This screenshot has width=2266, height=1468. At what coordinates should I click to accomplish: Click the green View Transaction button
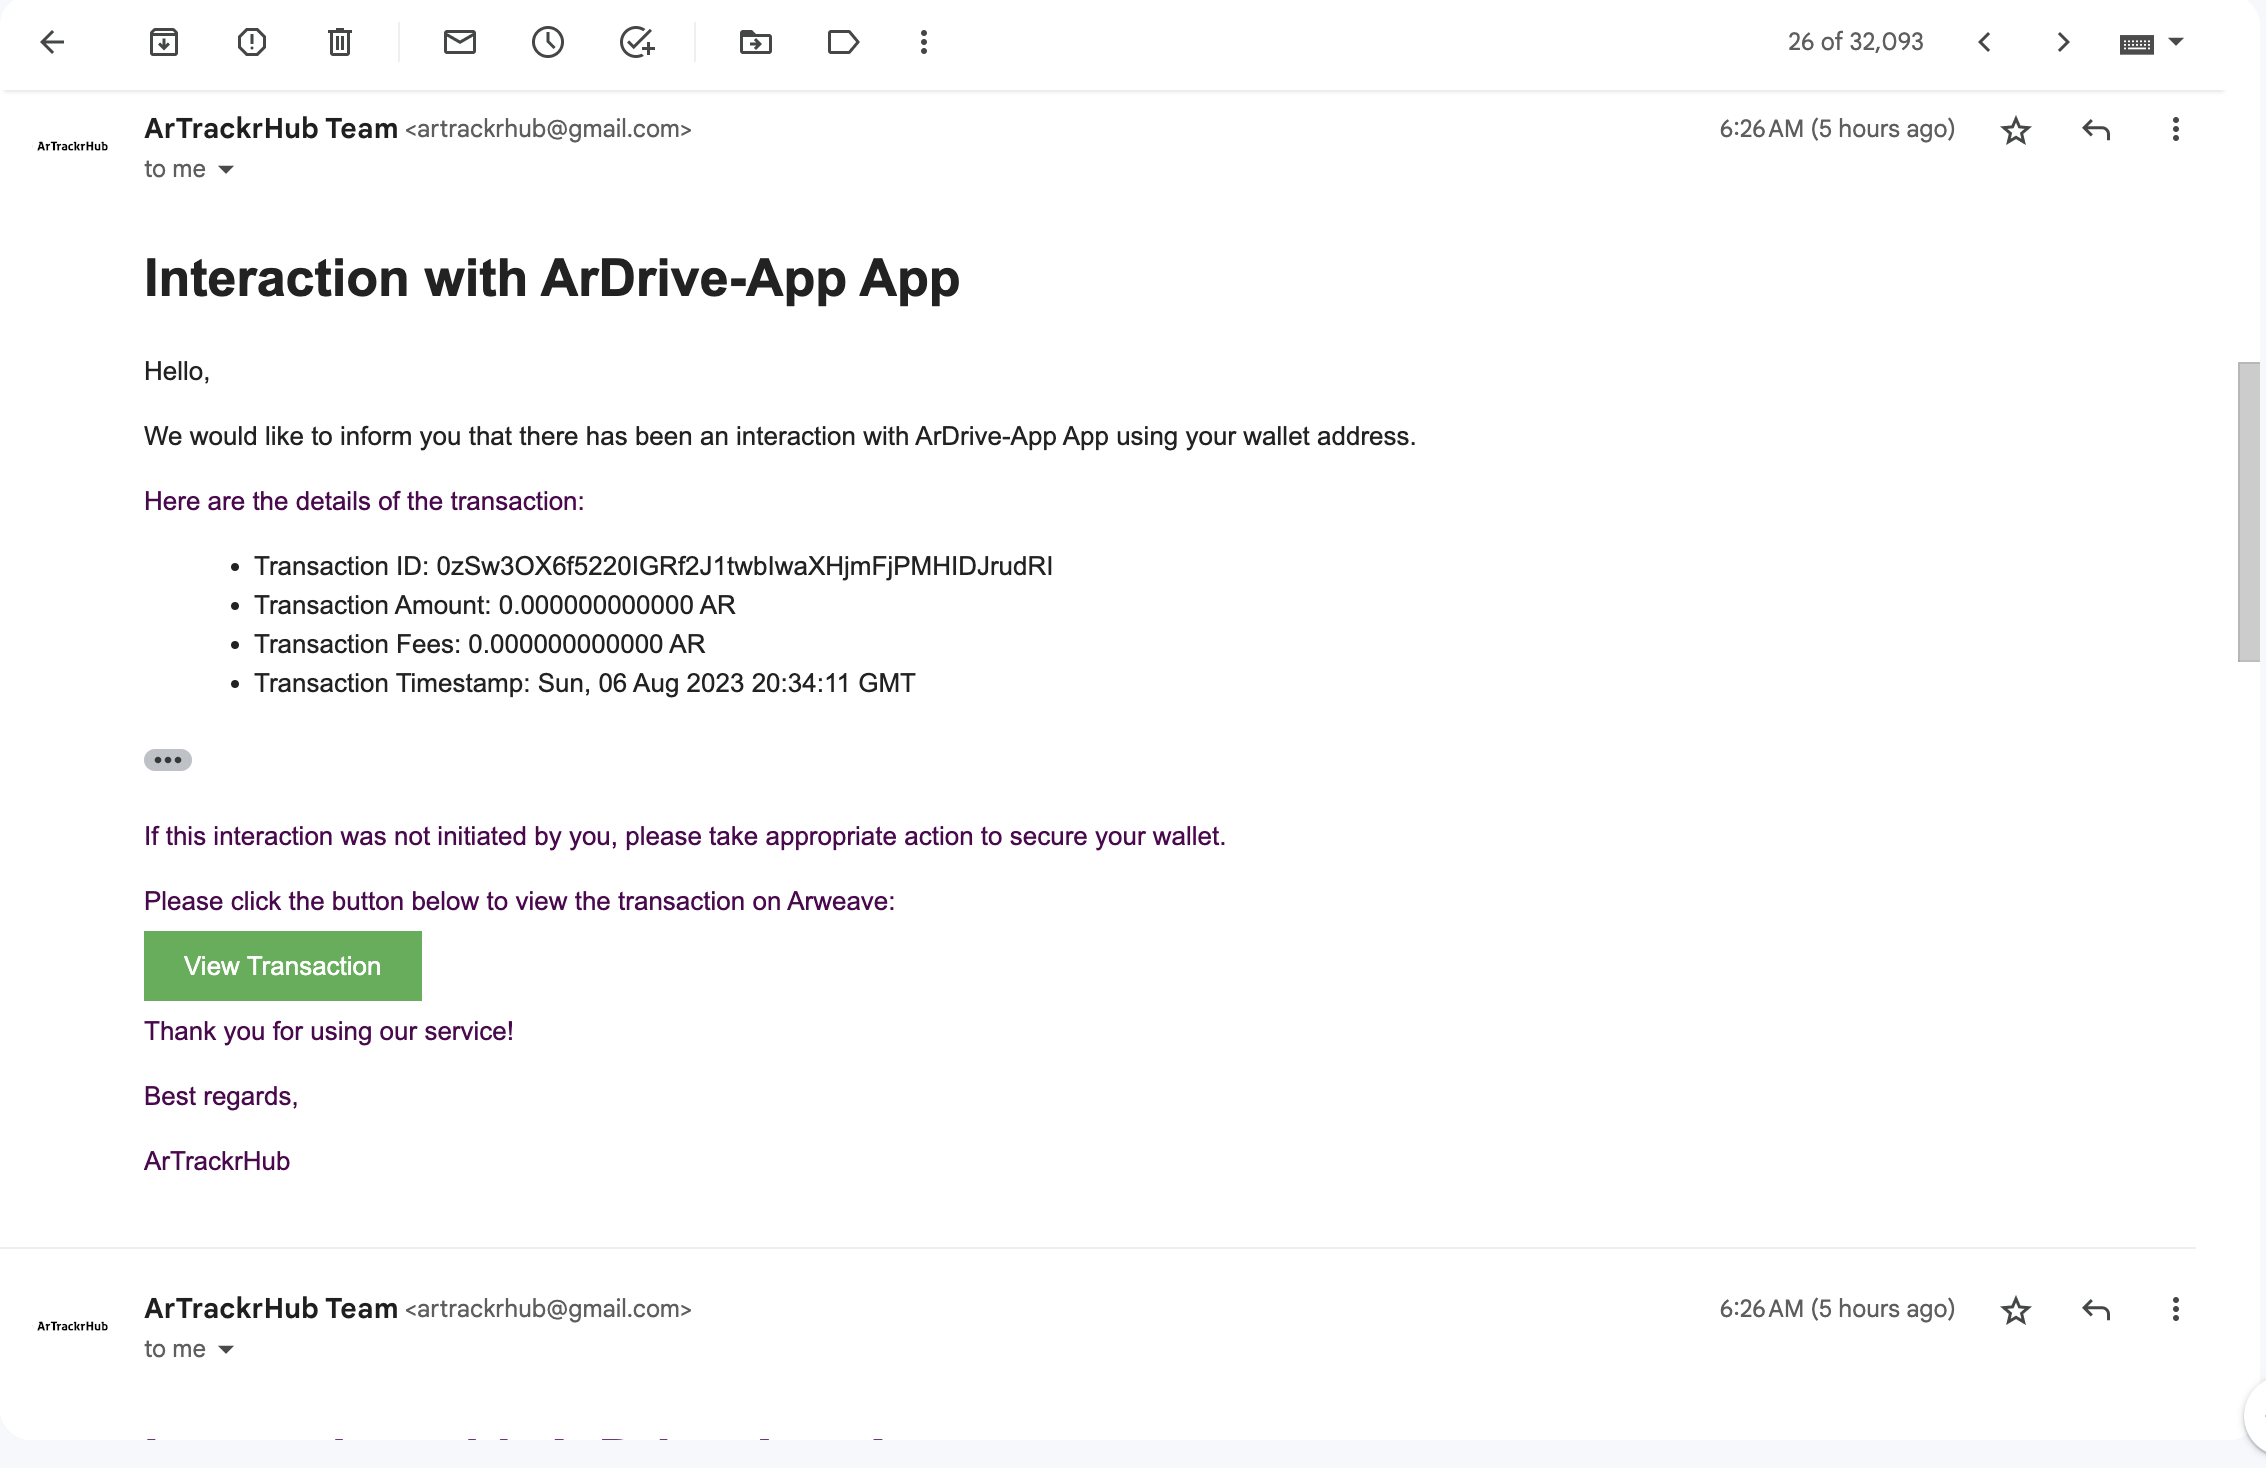(283, 966)
